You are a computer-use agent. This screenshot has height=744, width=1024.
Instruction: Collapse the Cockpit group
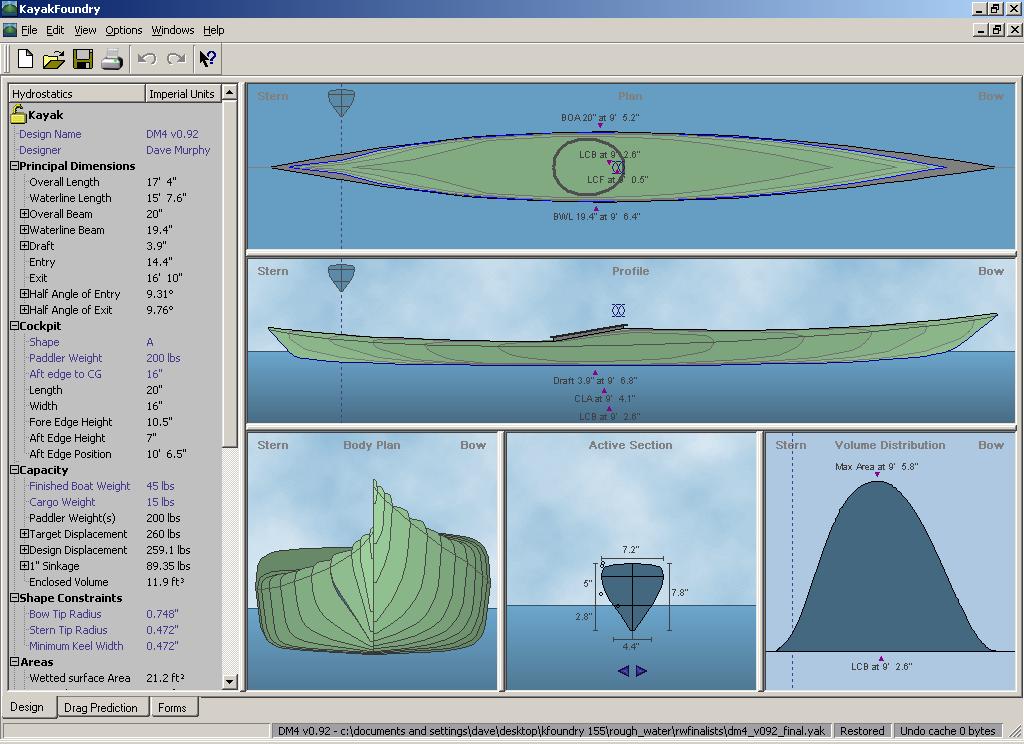pyautogui.click(x=14, y=326)
